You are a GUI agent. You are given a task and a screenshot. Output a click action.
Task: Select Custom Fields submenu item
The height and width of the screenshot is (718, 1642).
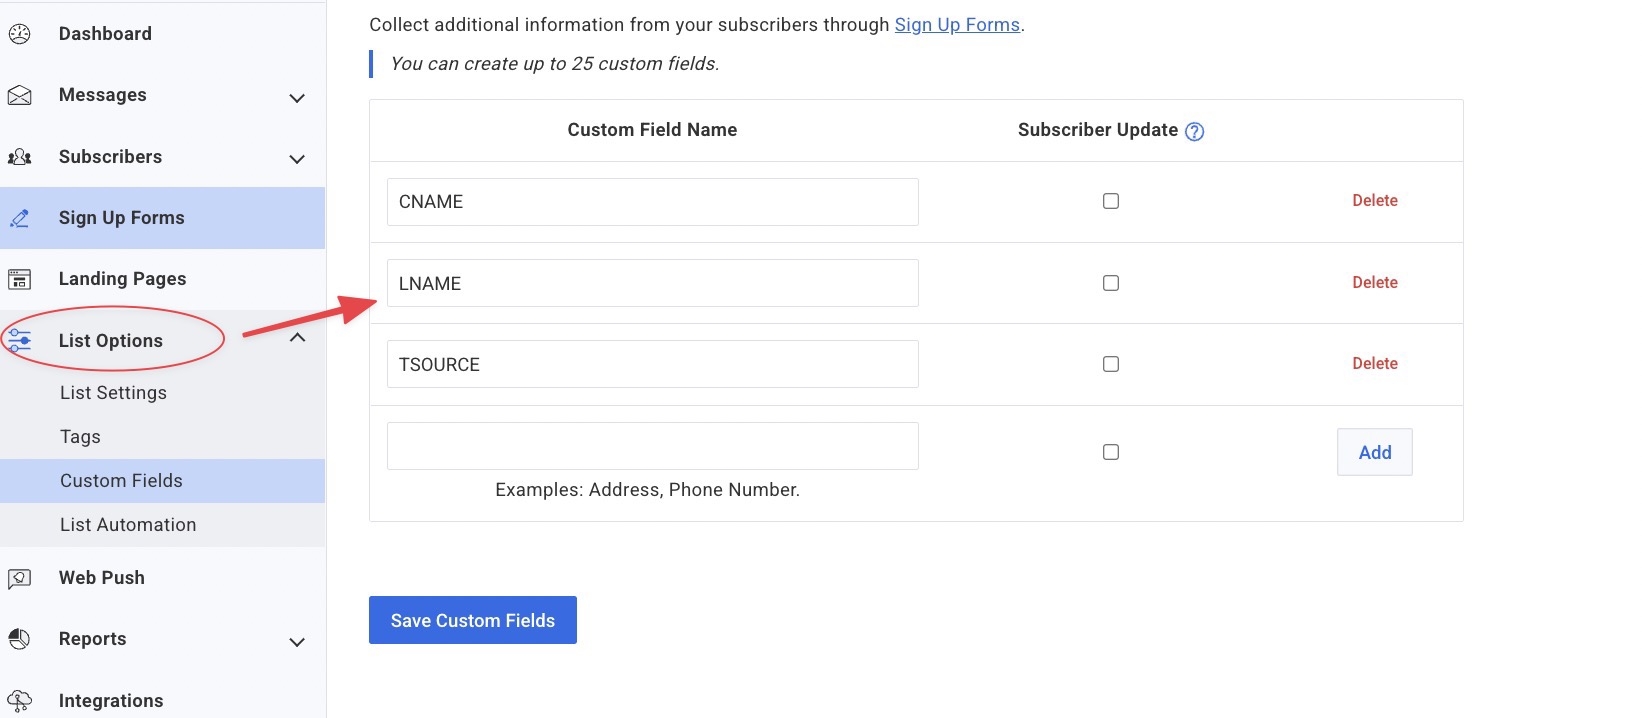point(162,481)
